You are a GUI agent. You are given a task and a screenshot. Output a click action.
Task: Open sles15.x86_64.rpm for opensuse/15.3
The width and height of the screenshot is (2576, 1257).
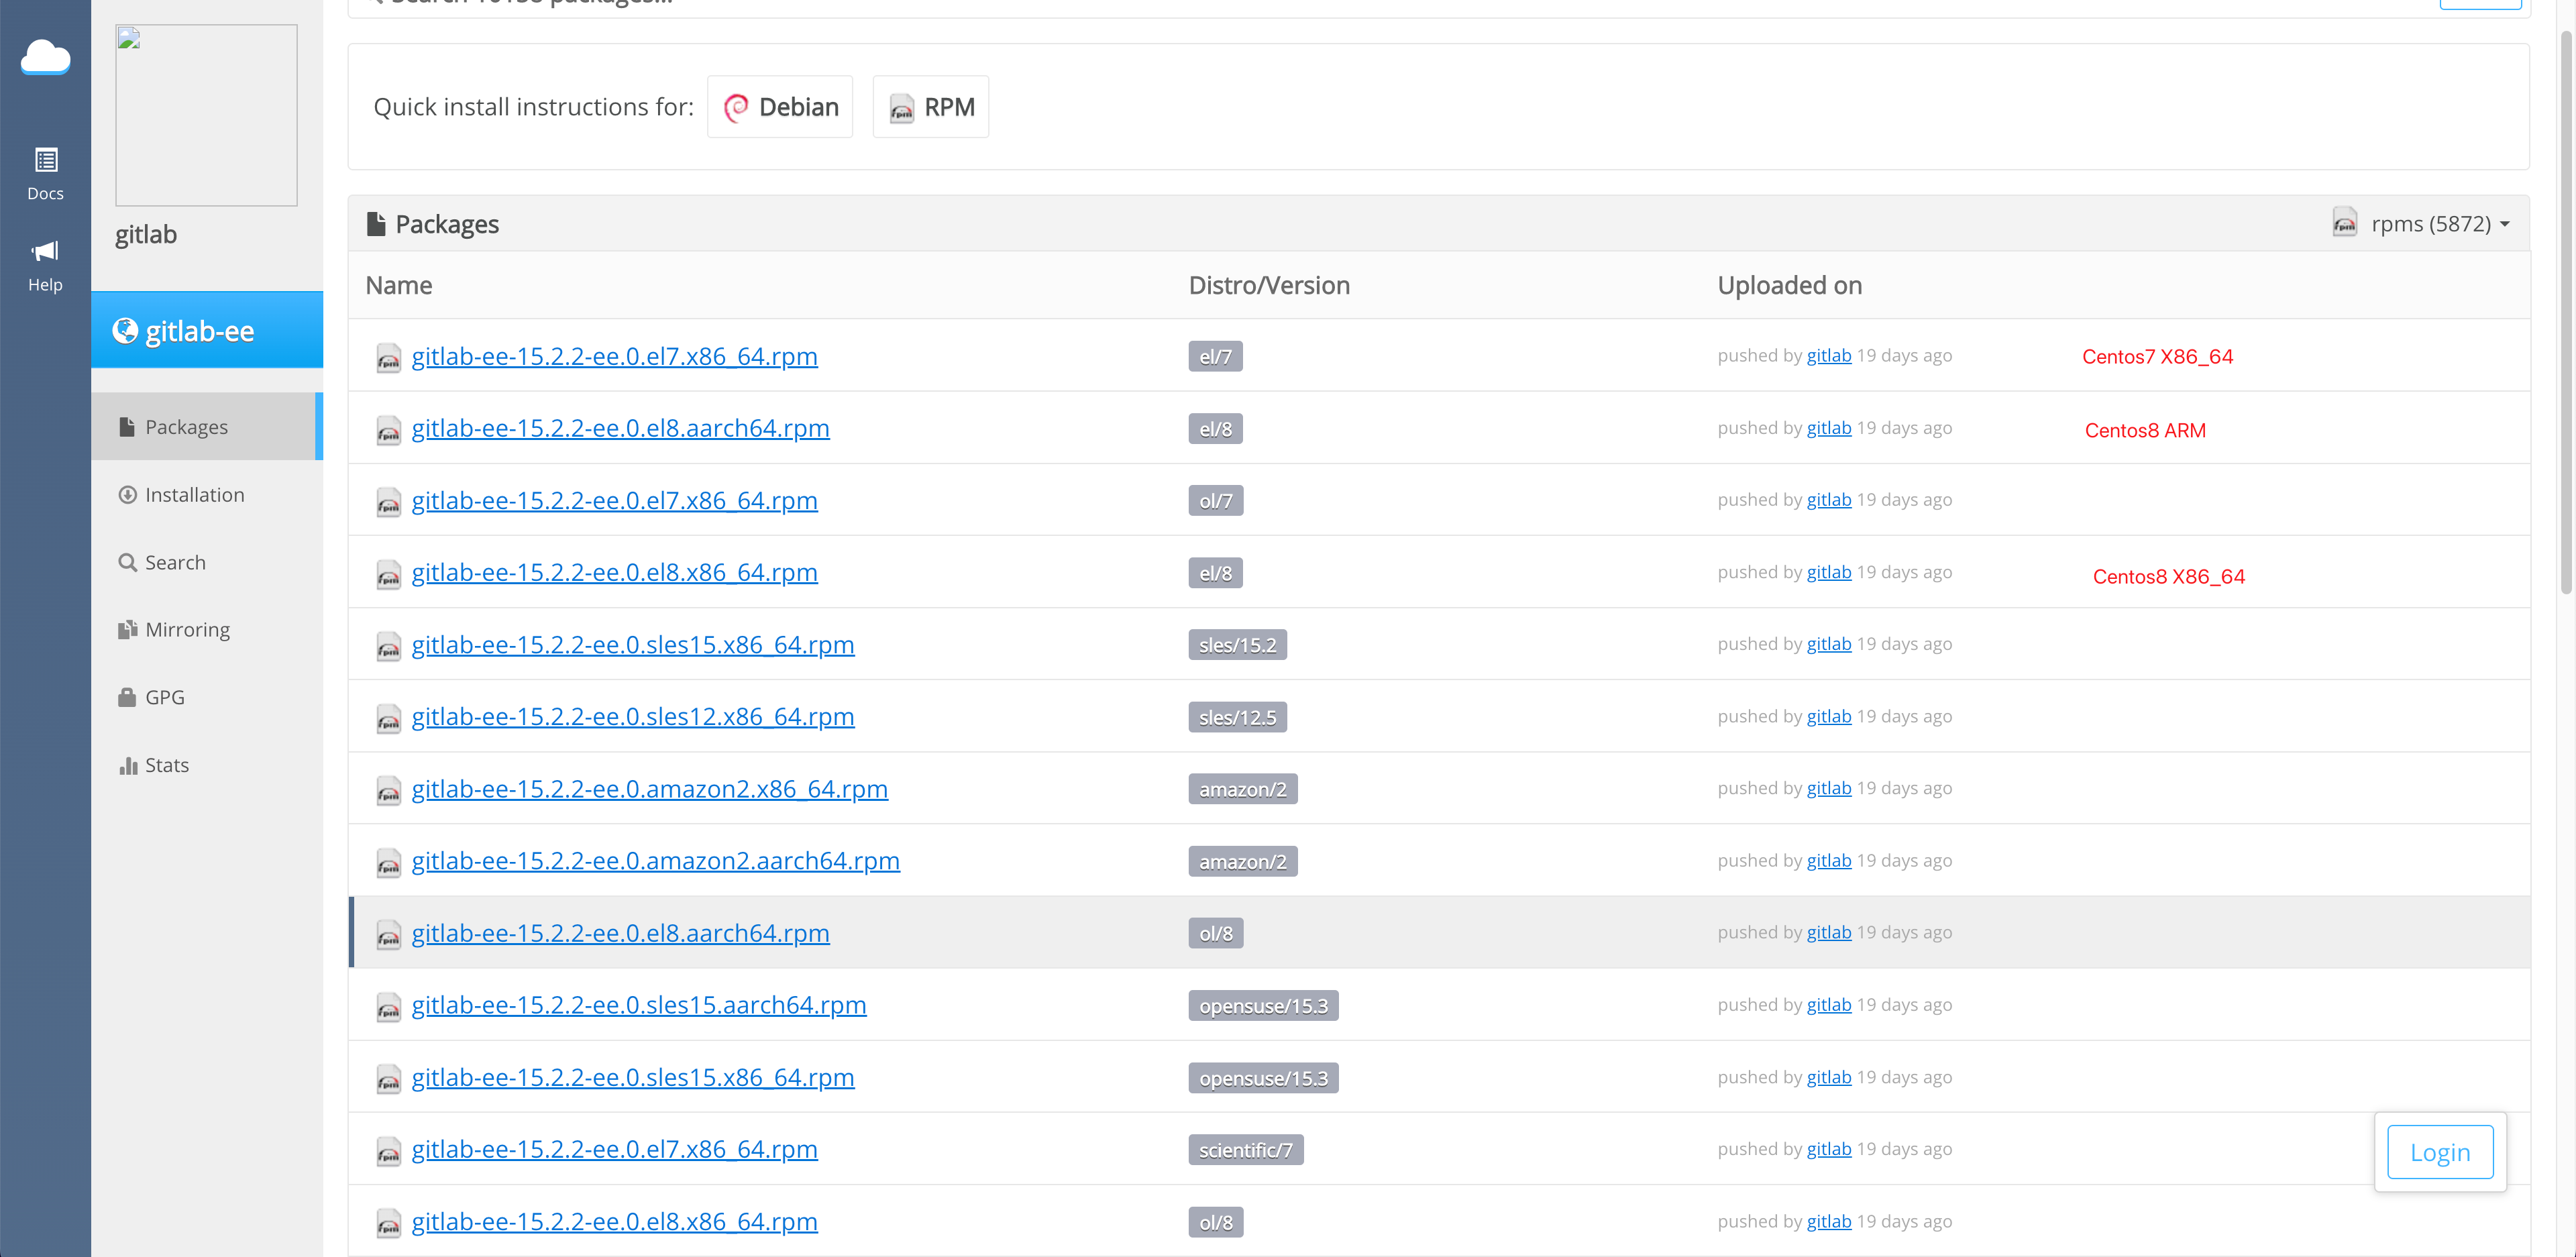[x=633, y=1077]
